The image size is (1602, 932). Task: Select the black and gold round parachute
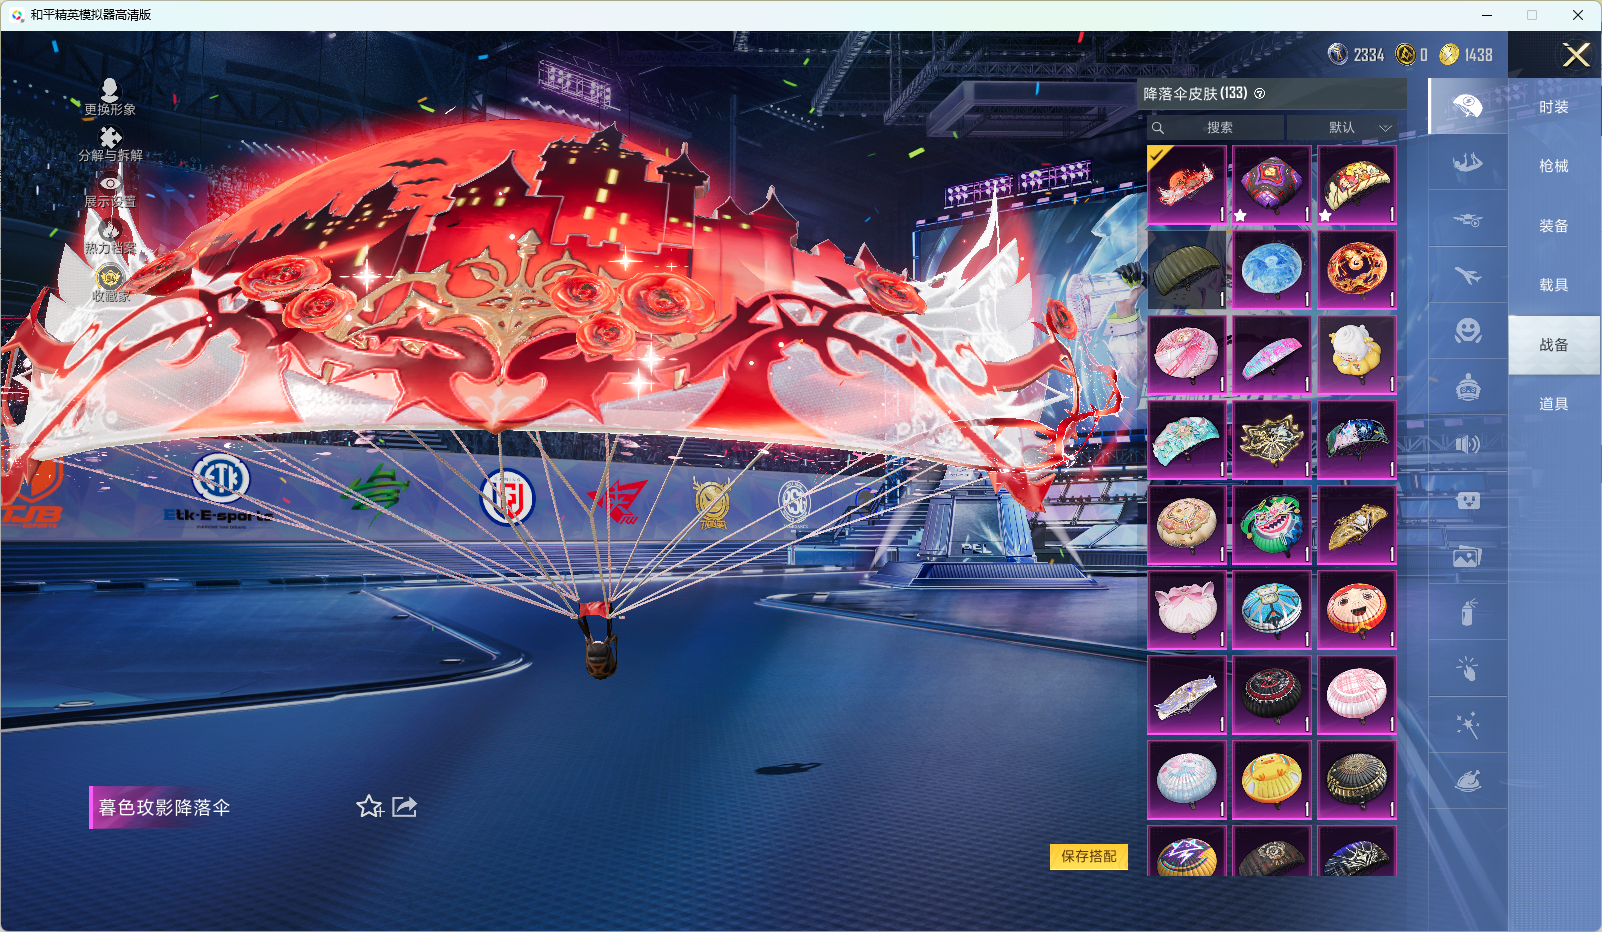[x=1357, y=780]
